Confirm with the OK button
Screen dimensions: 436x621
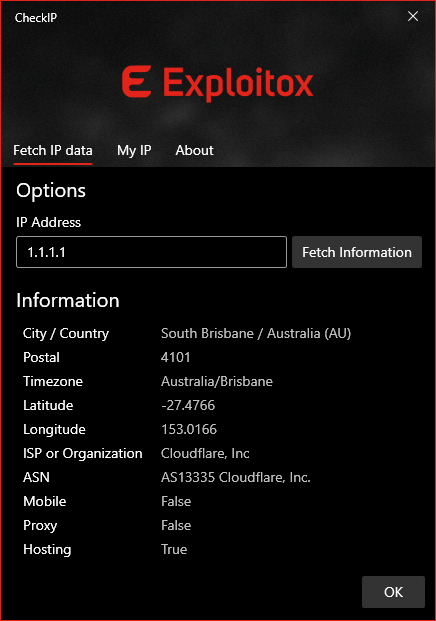click(393, 592)
